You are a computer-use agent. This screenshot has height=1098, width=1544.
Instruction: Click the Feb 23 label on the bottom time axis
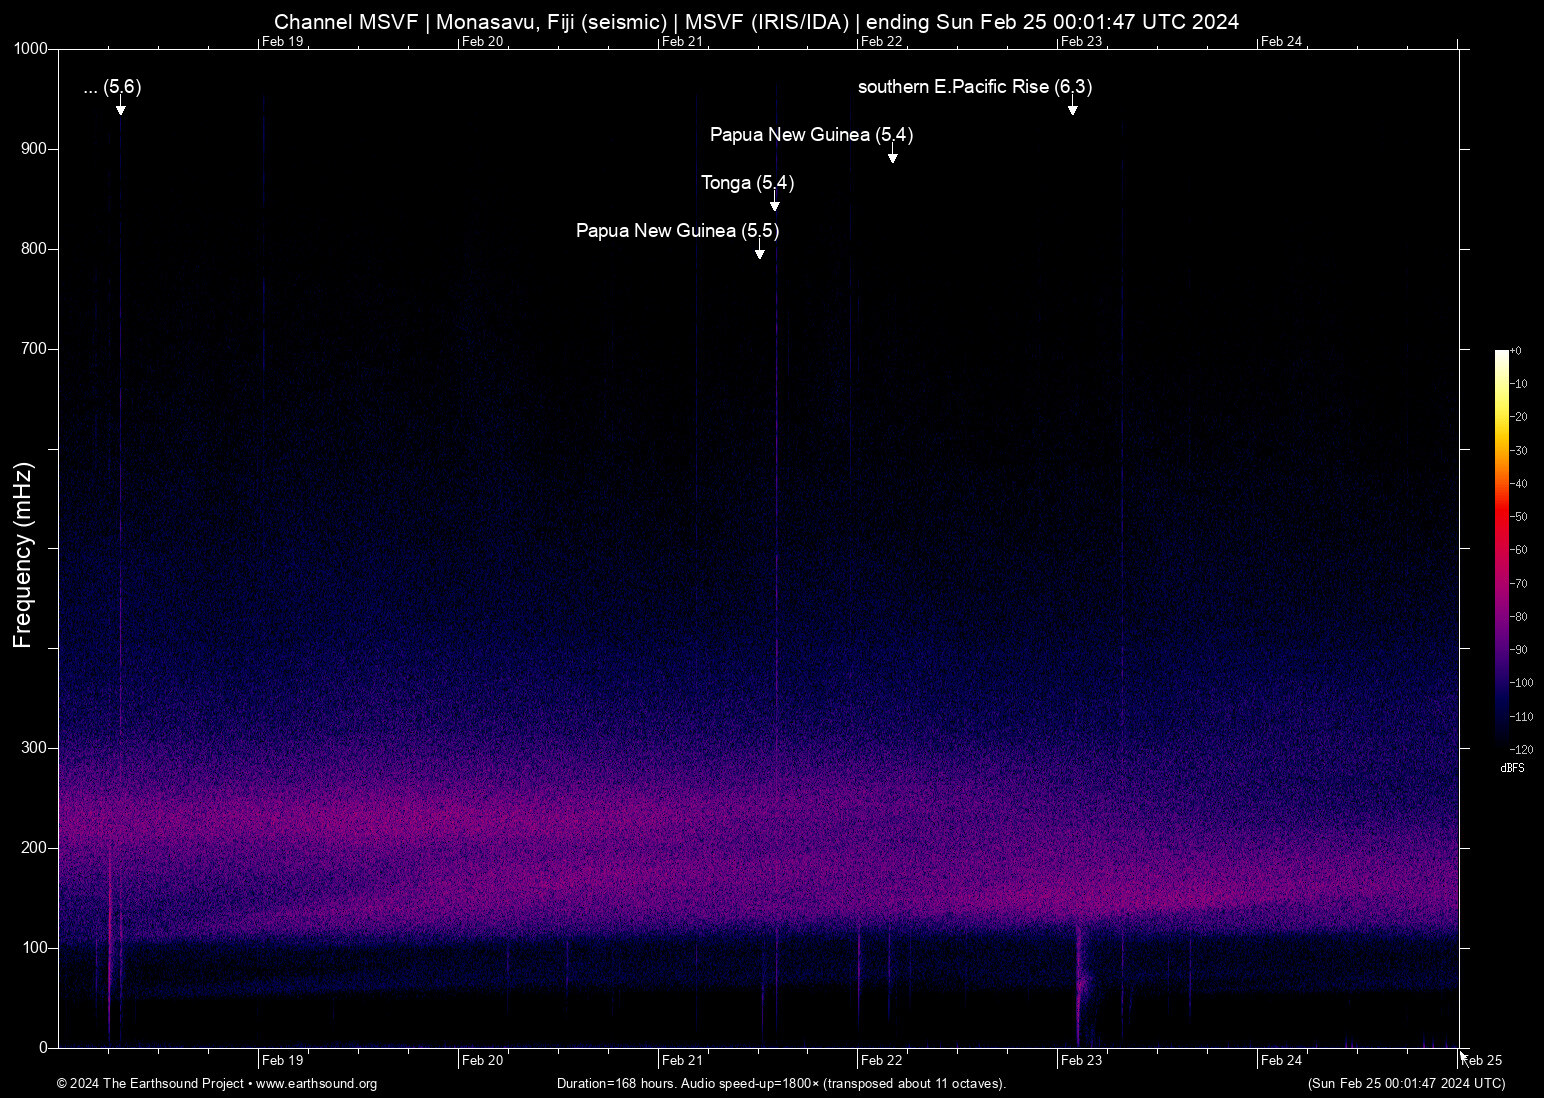[x=1082, y=1060]
